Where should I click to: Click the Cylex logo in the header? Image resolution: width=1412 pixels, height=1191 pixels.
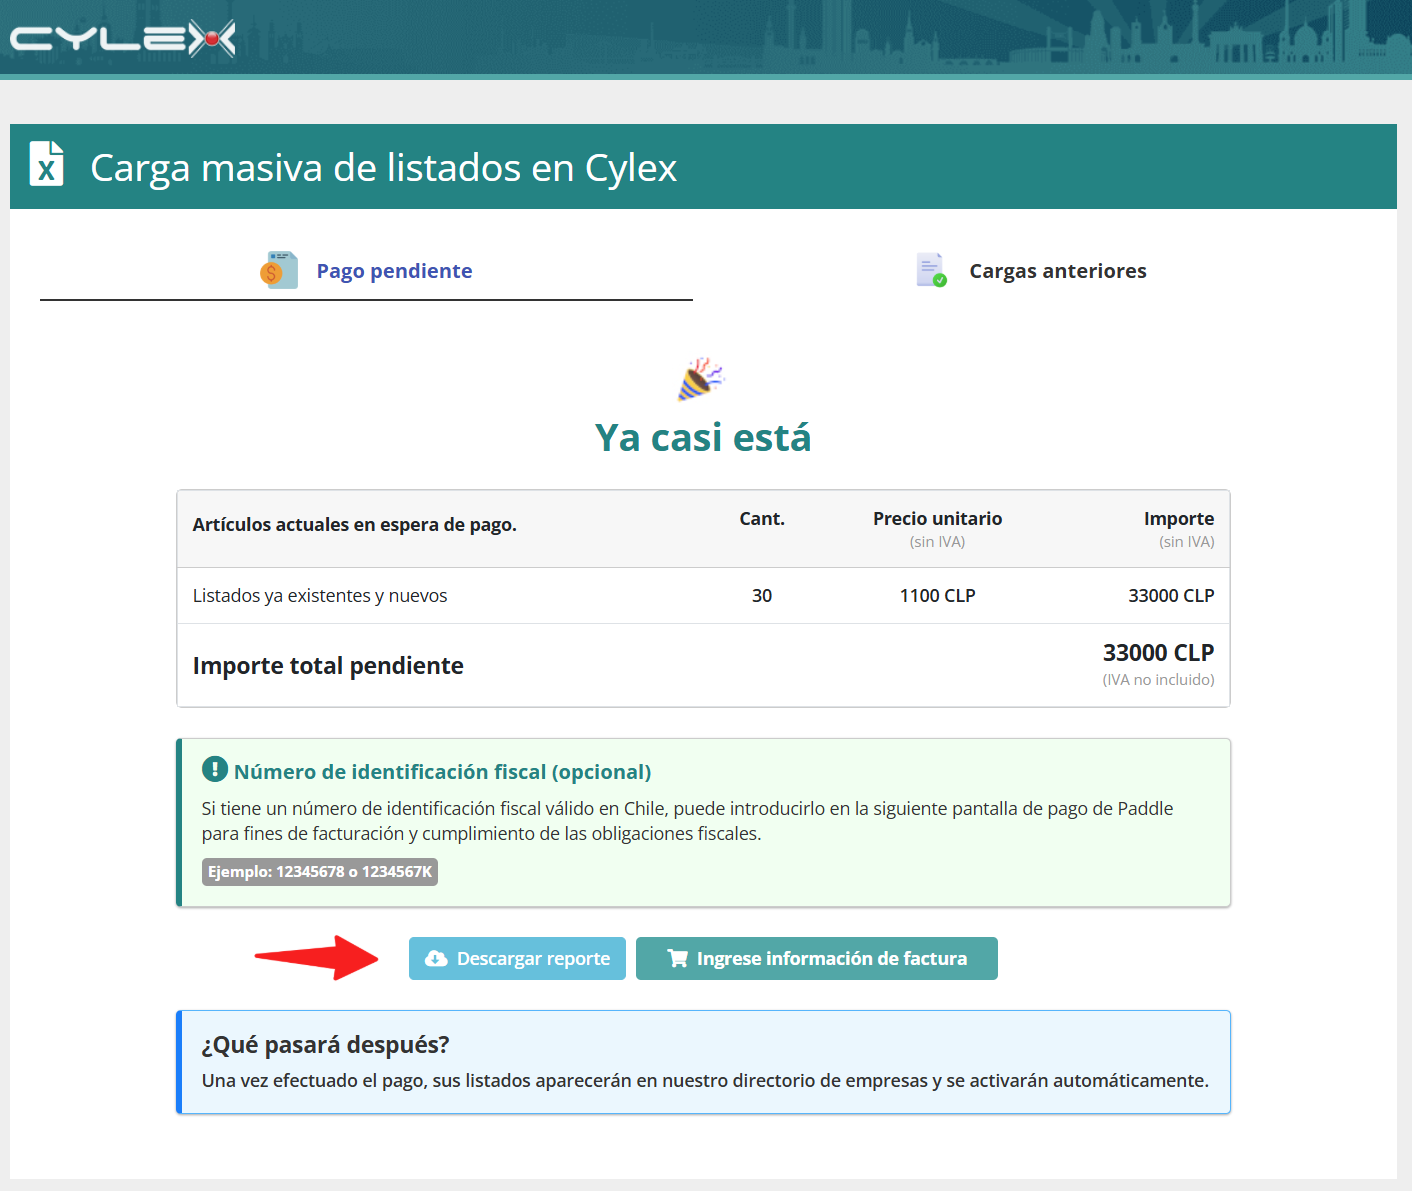pyautogui.click(x=122, y=39)
